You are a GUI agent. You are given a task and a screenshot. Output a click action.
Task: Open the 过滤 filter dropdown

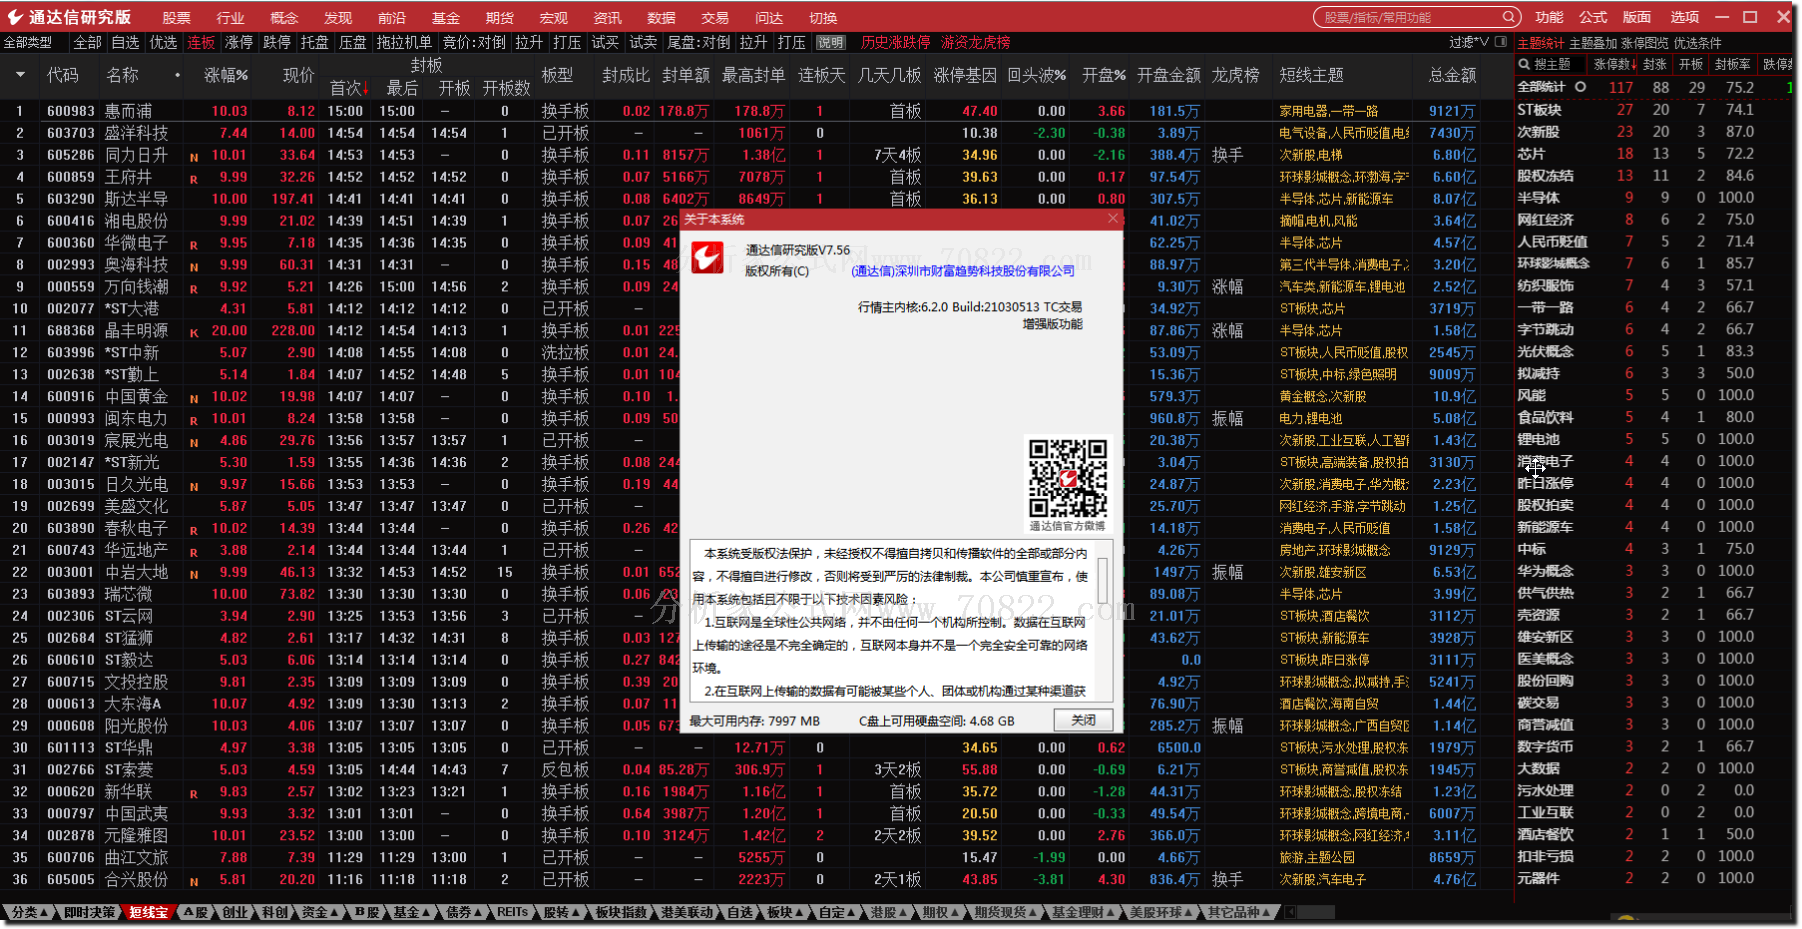coord(1469,42)
